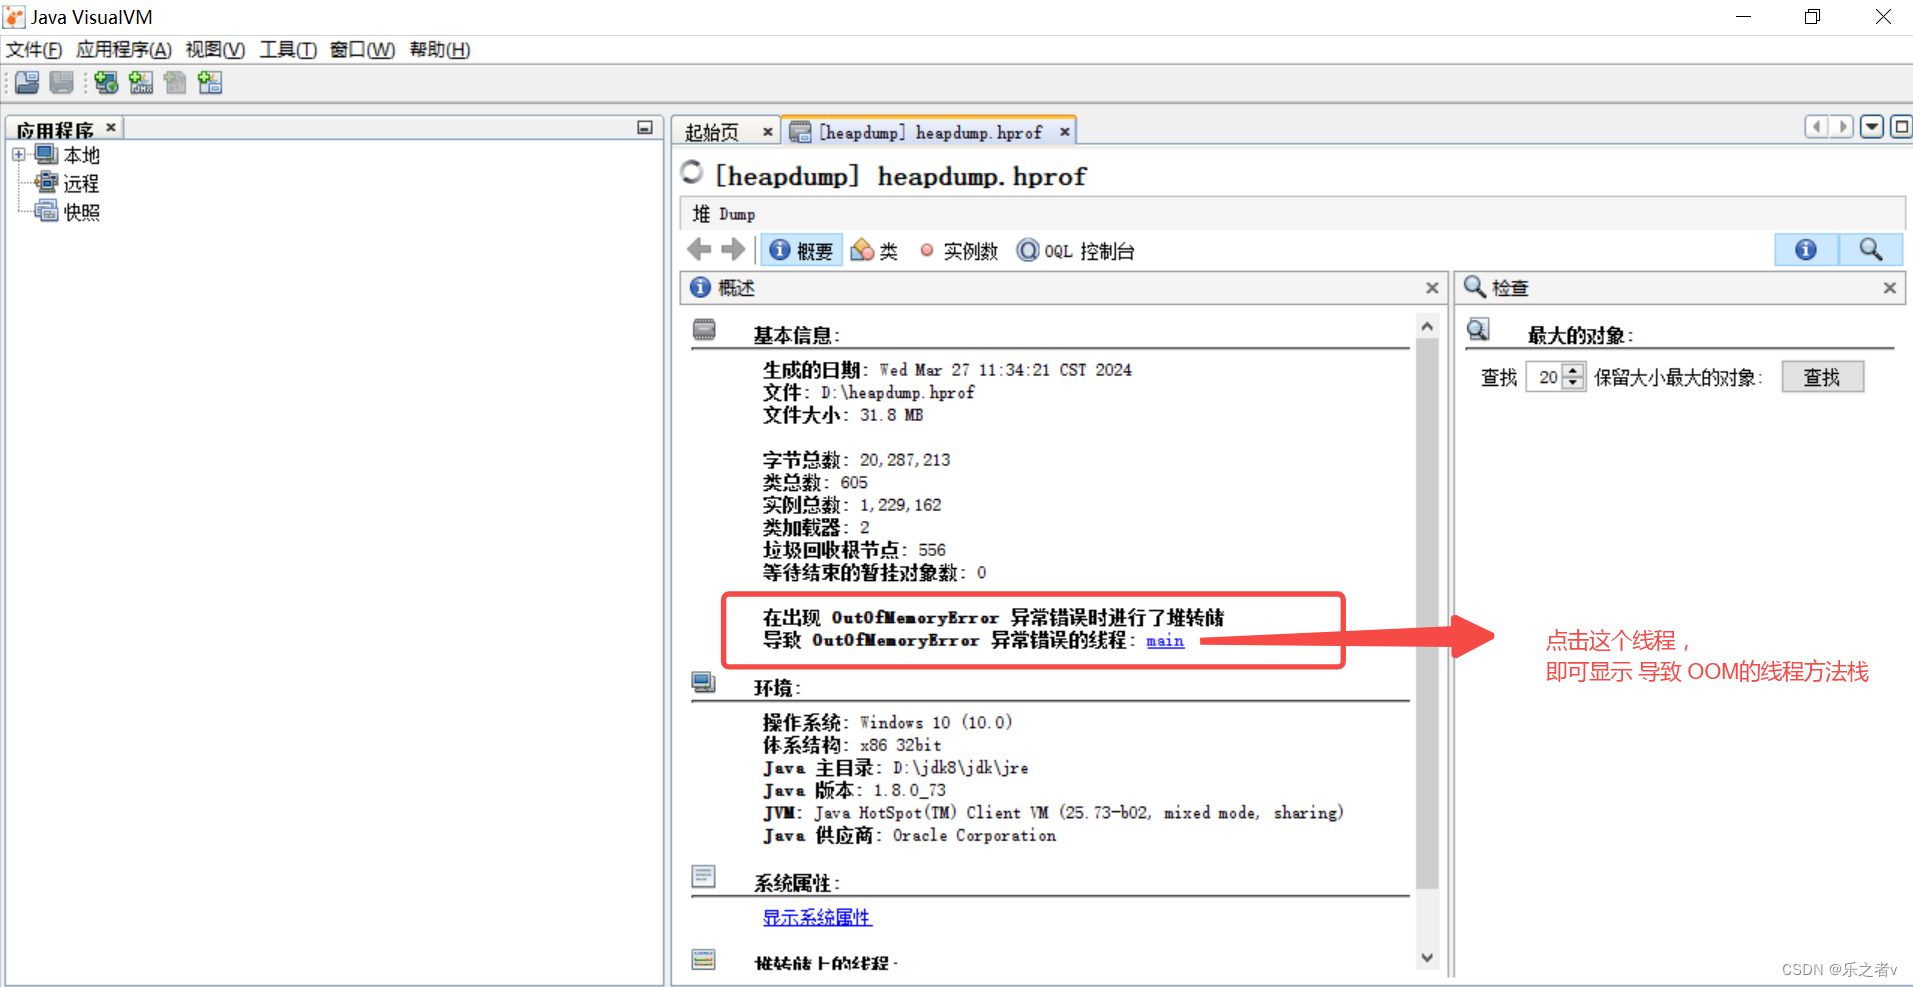Close the 概述 overview panel

(x=1432, y=288)
